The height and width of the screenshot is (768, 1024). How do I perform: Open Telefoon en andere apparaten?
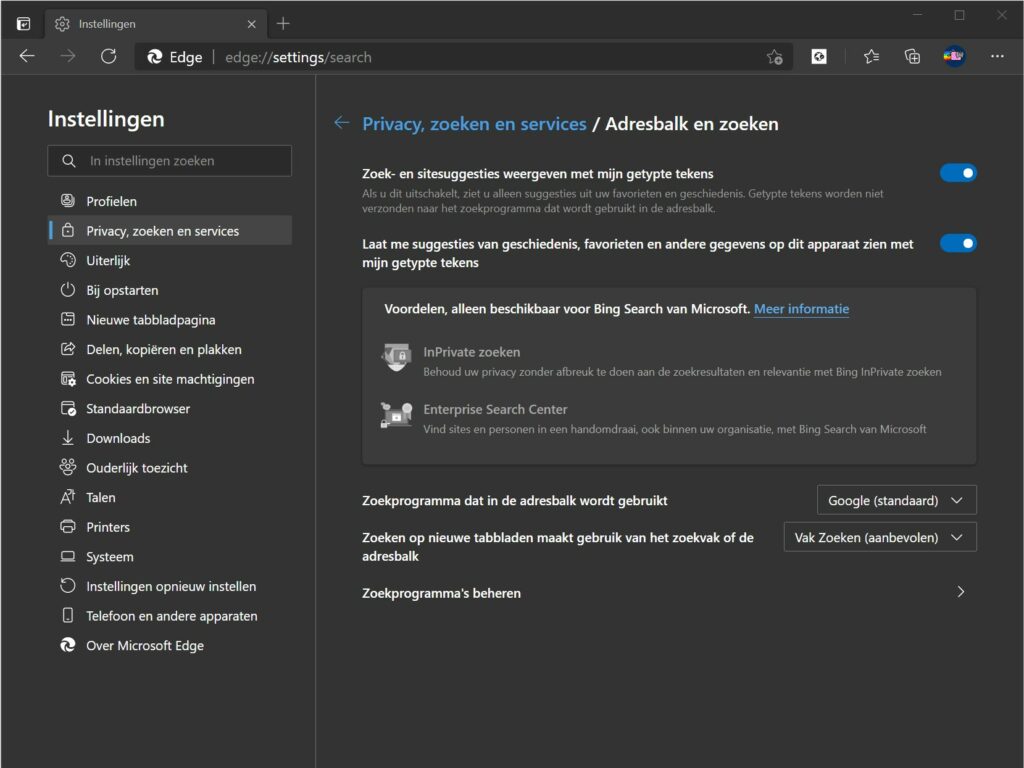click(170, 616)
